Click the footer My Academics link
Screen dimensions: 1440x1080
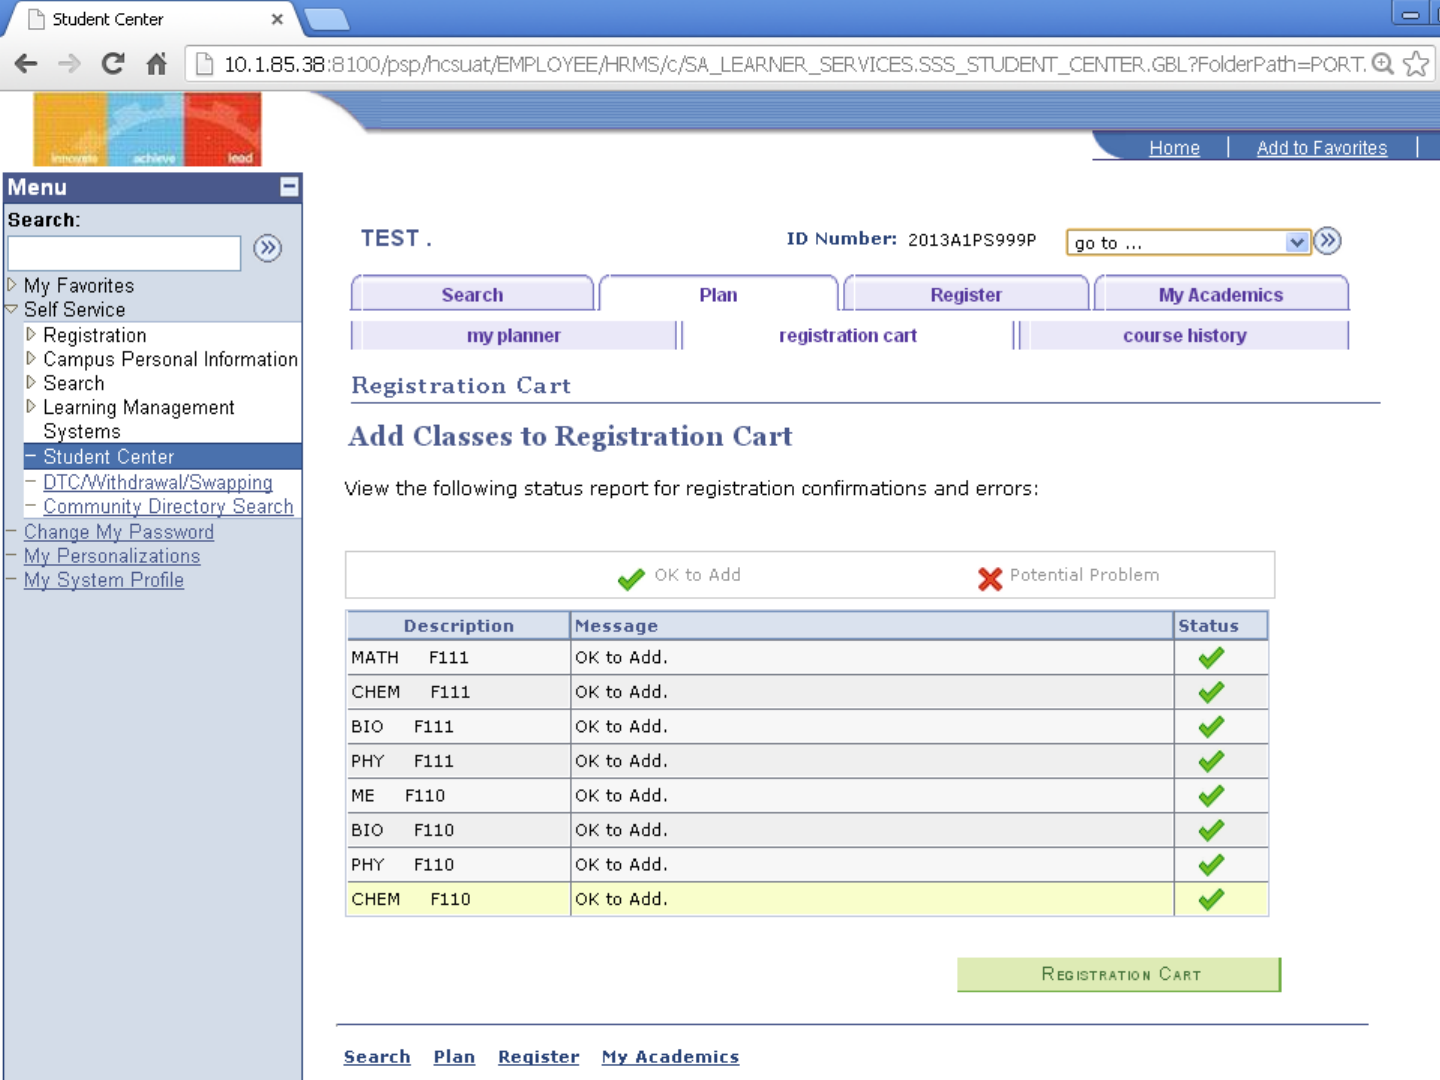point(670,1056)
